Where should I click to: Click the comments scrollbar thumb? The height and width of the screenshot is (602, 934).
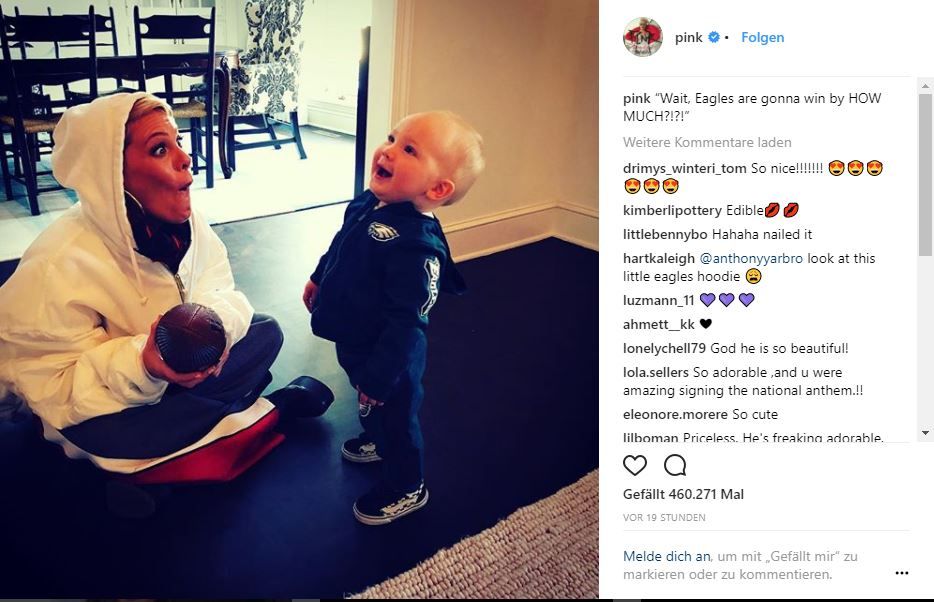pyautogui.click(x=925, y=174)
